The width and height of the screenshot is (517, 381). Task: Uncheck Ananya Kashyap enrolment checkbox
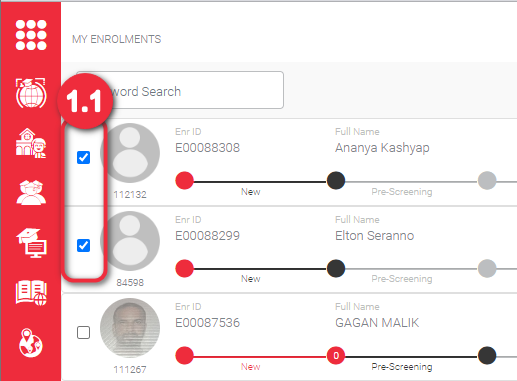83,157
